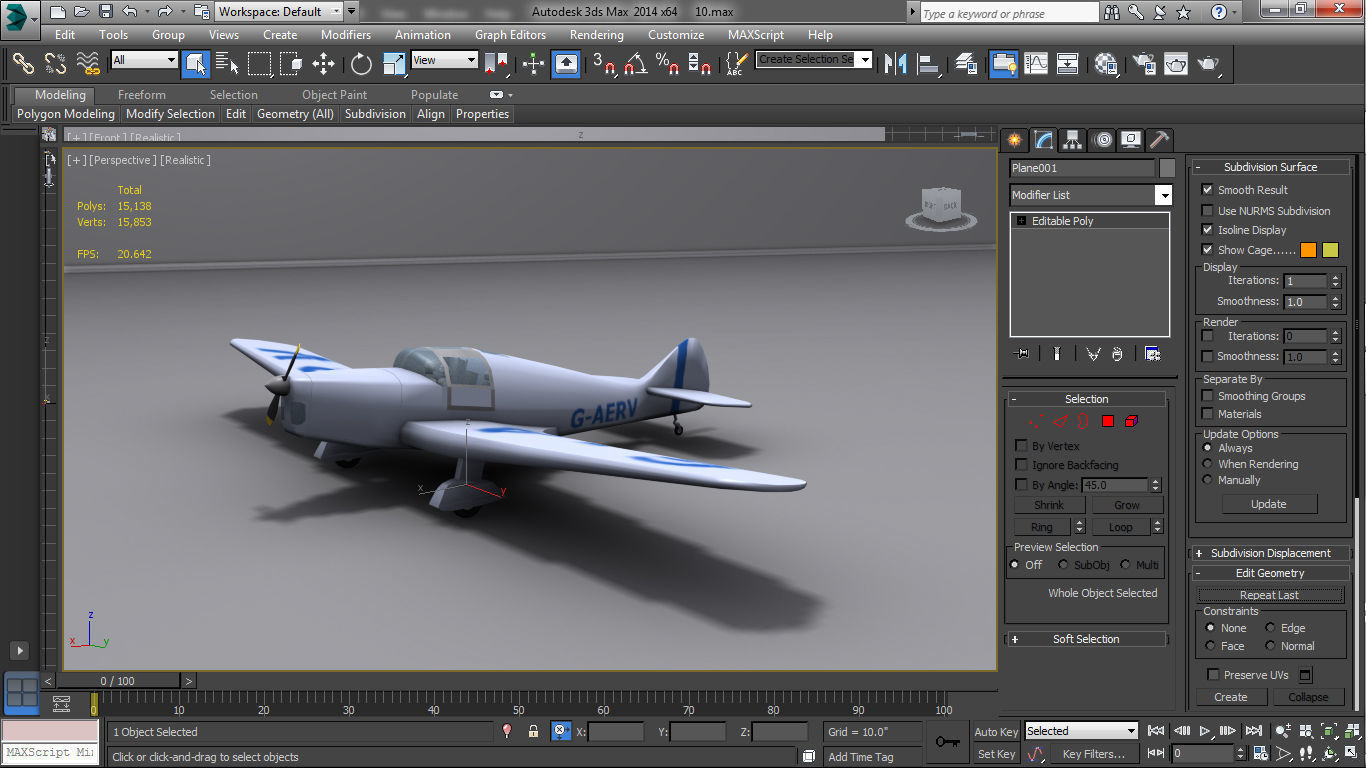The image size is (1366, 768).
Task: Click the Grow selection button
Action: point(1127,505)
